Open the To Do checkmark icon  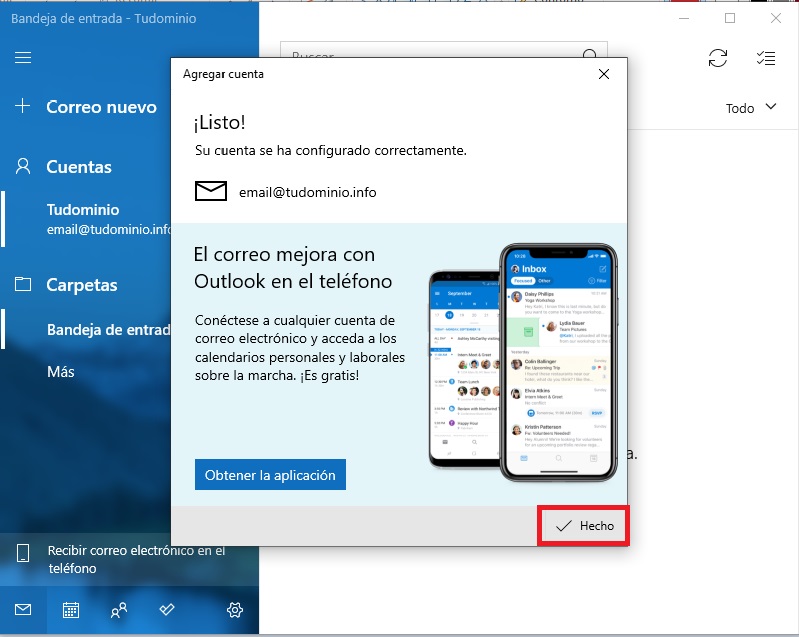pyautogui.click(x=167, y=610)
